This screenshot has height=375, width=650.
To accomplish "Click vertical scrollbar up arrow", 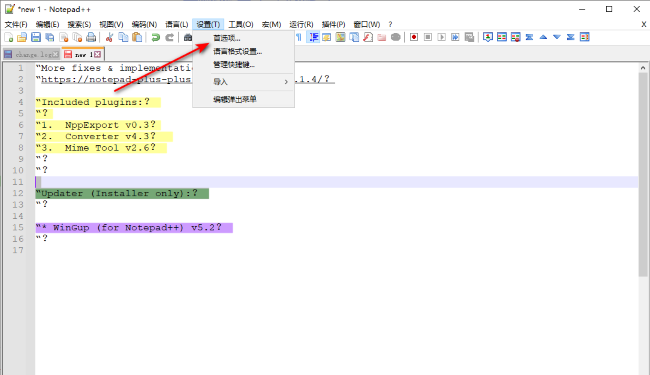I will pos(643,68).
